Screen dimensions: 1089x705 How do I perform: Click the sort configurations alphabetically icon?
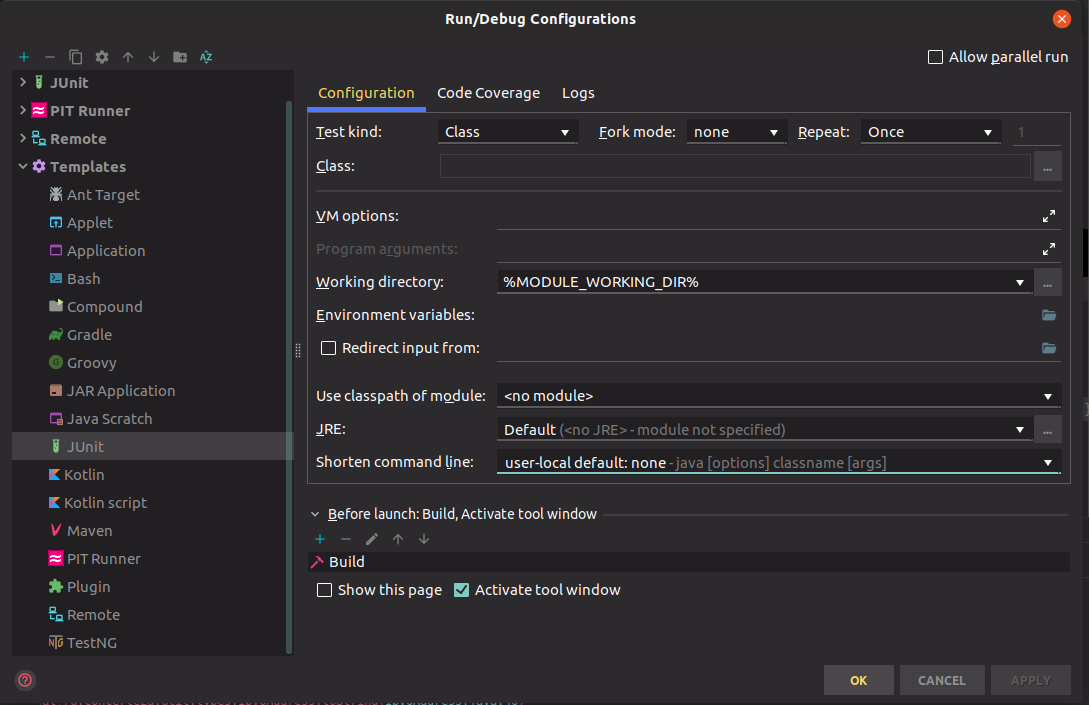point(206,57)
